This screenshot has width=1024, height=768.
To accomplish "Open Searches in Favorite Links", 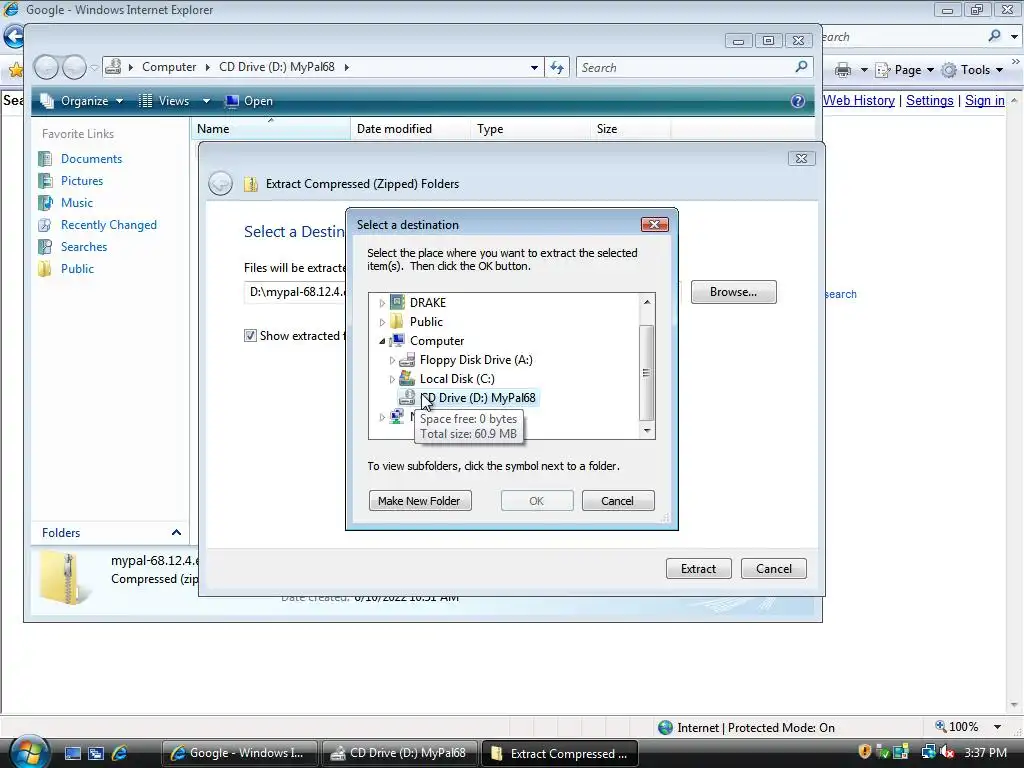I will pos(84,247).
